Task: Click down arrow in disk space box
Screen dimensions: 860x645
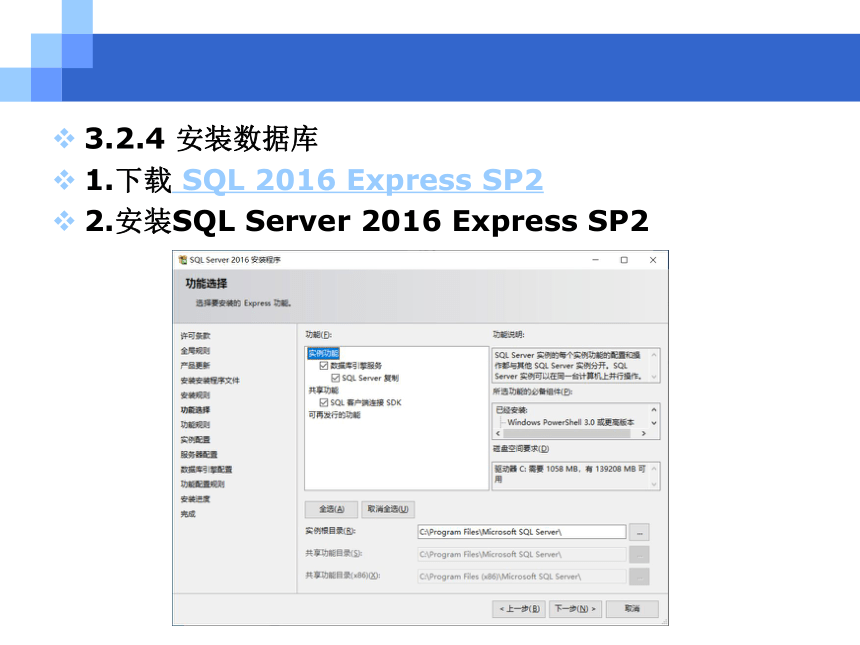Action: (654, 484)
